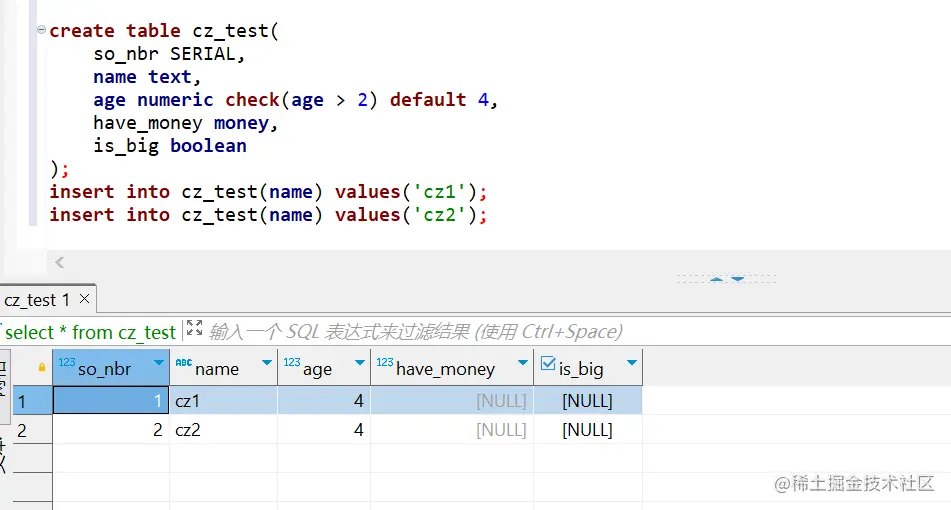Click the have_money column type icon

[384, 363]
